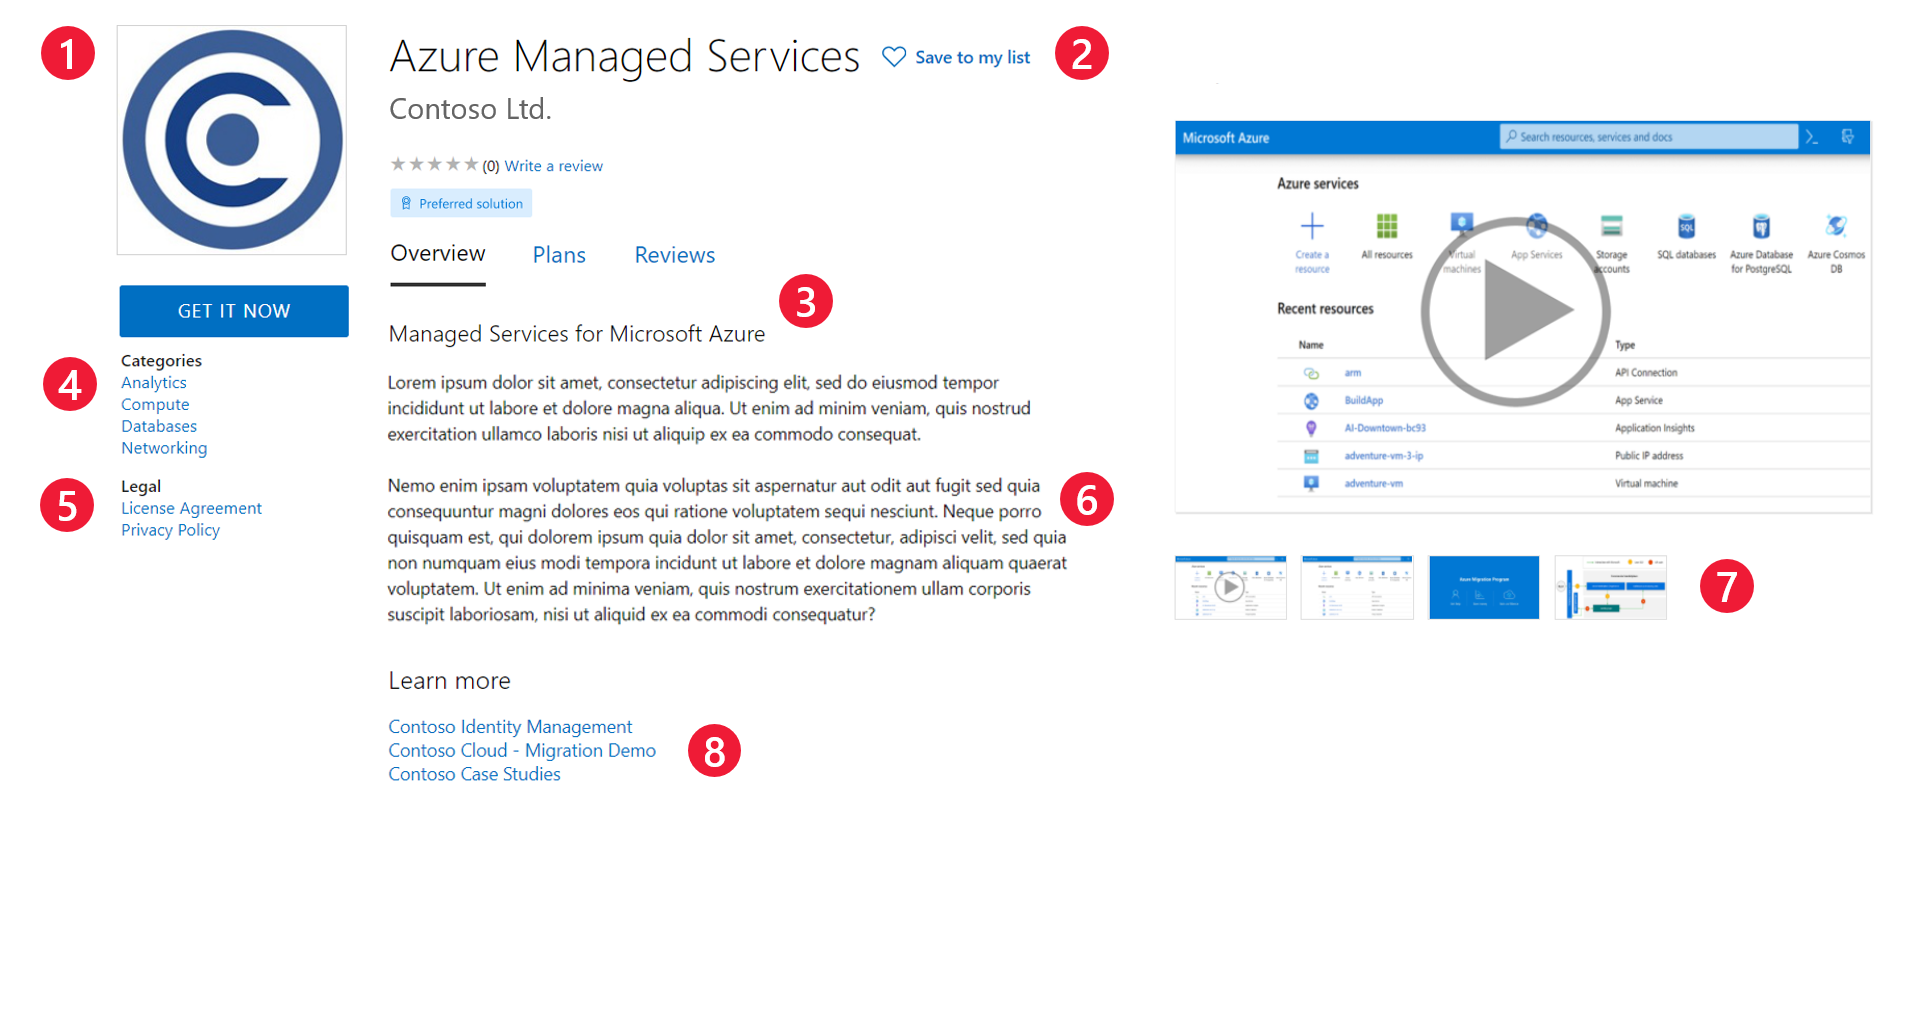Click the Preferred solution badge
1928x1023 pixels.
[461, 203]
